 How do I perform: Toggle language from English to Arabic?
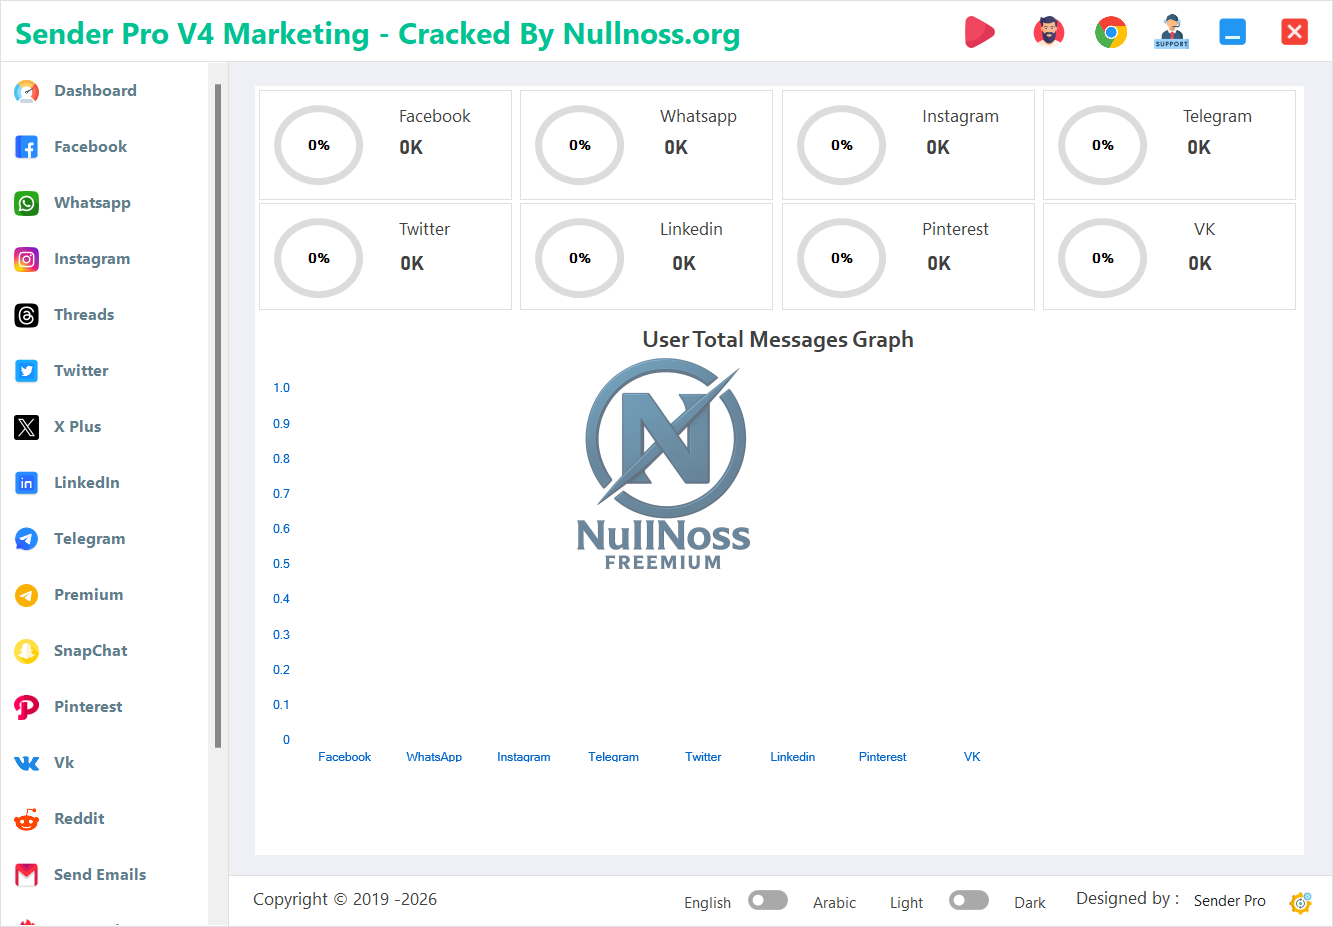click(768, 900)
